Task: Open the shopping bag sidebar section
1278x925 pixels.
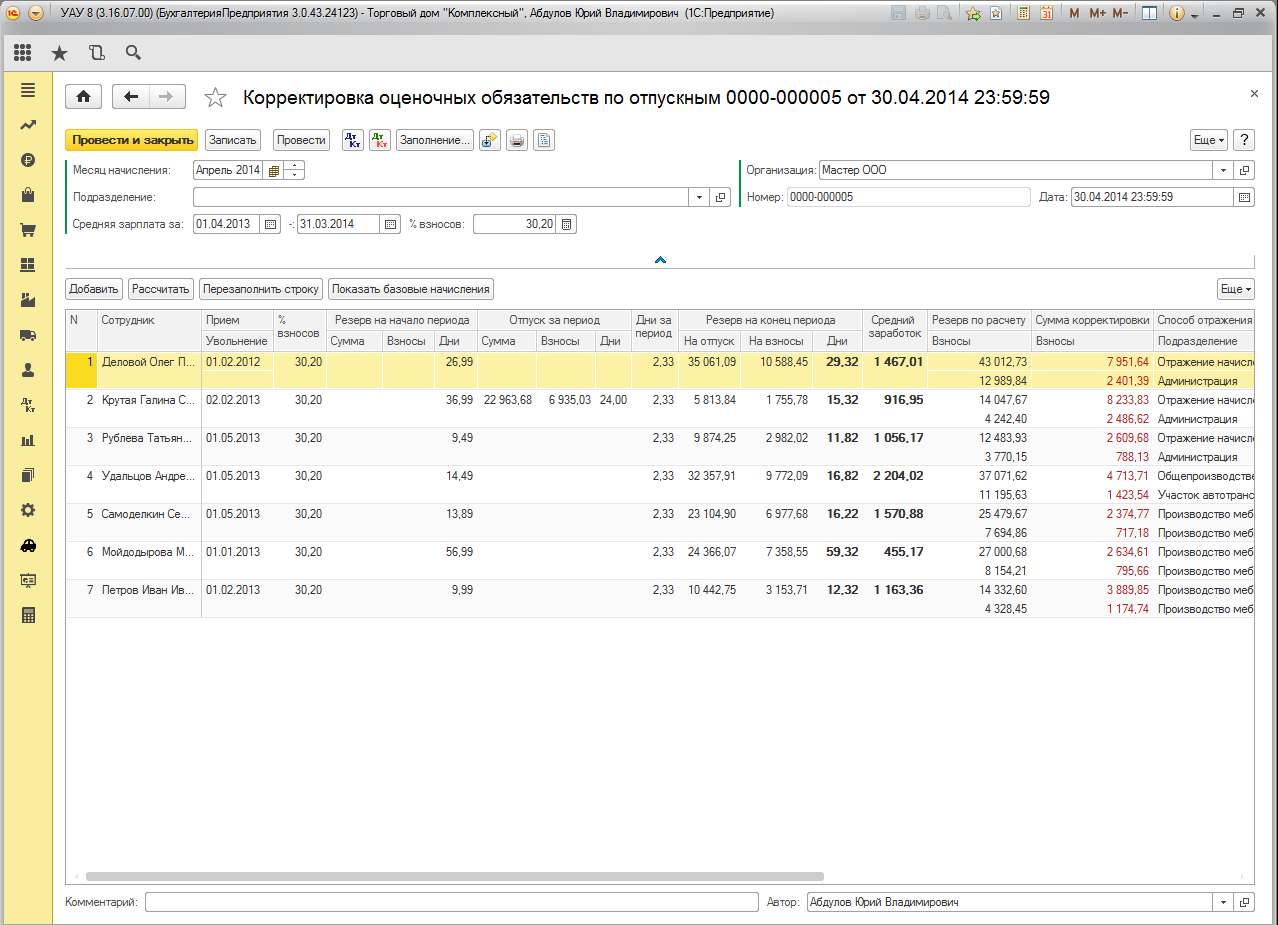Action: tap(28, 195)
